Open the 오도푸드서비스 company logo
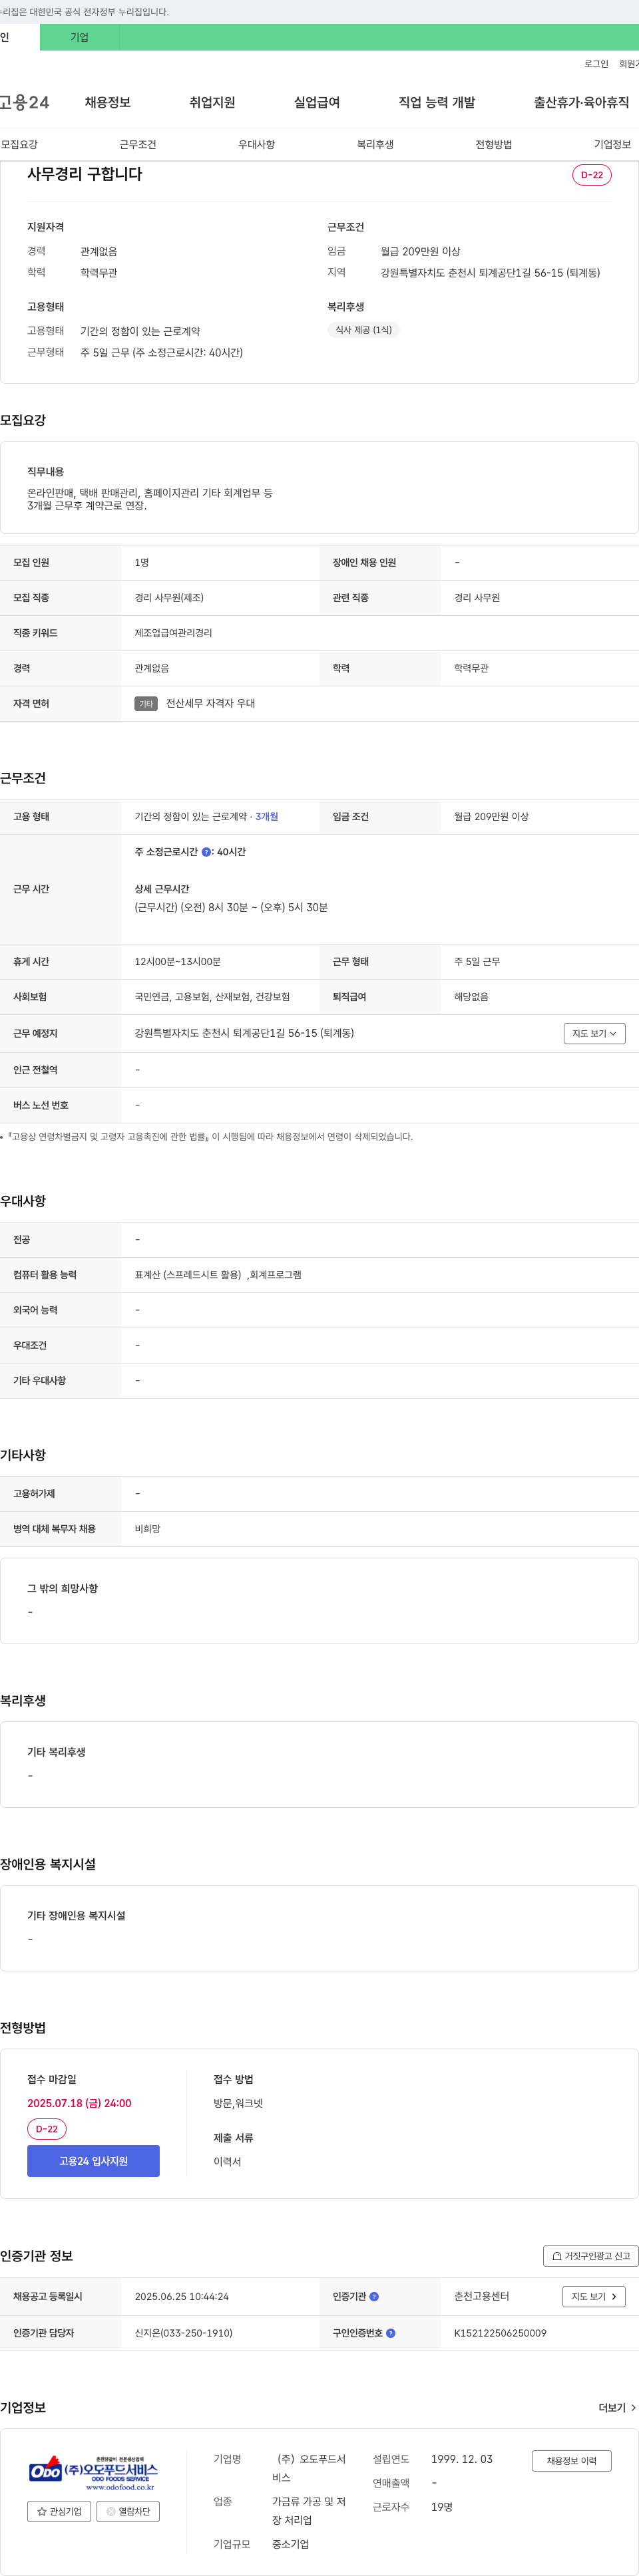 click(94, 2473)
